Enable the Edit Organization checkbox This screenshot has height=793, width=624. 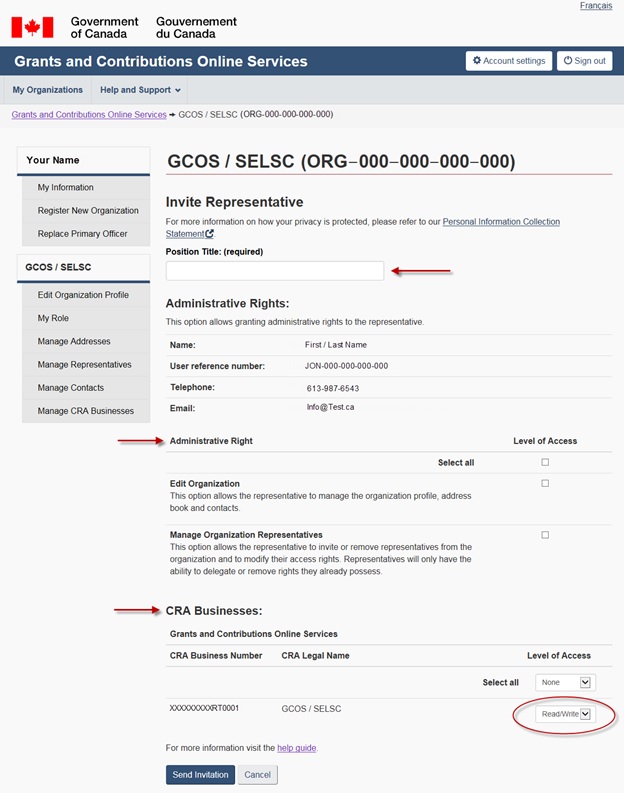pyautogui.click(x=545, y=483)
